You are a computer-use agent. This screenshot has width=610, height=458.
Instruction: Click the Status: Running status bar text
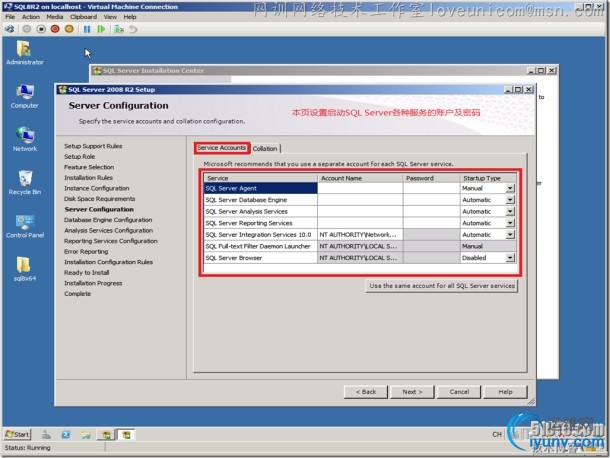27,448
